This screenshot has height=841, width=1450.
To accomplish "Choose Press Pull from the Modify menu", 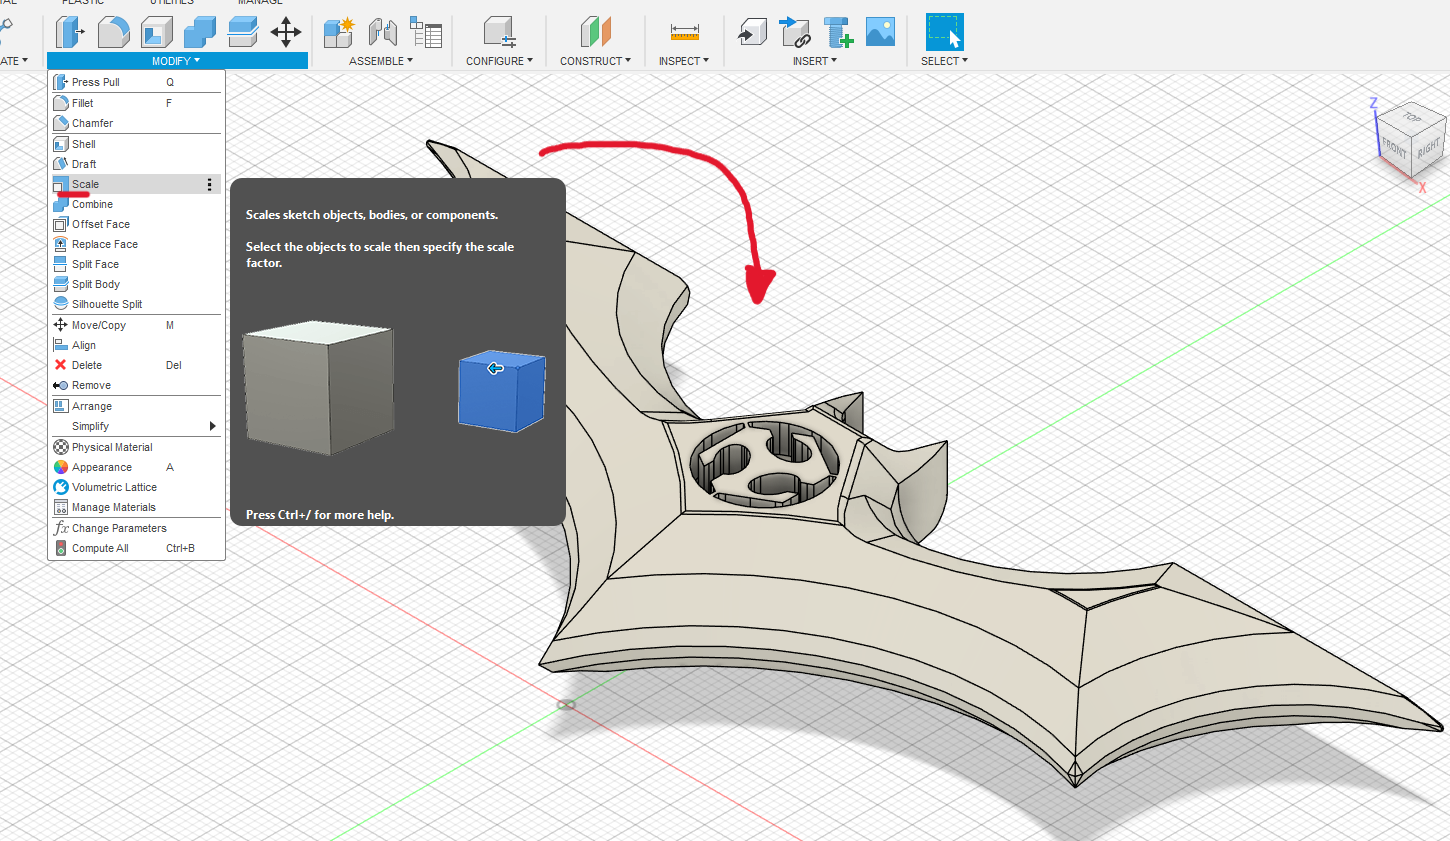I will coord(135,82).
